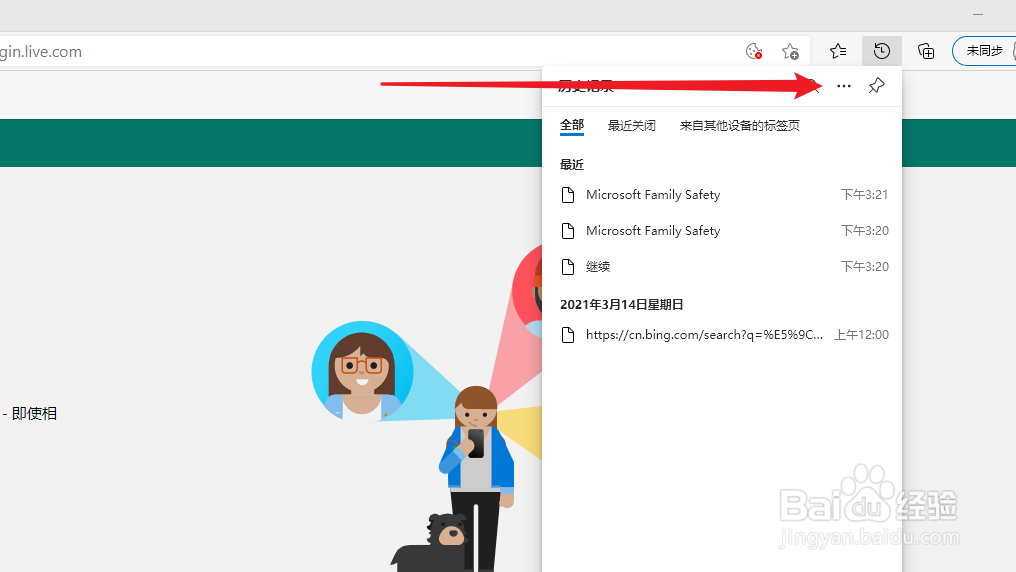Click the 未同步 profile button

coord(984,51)
